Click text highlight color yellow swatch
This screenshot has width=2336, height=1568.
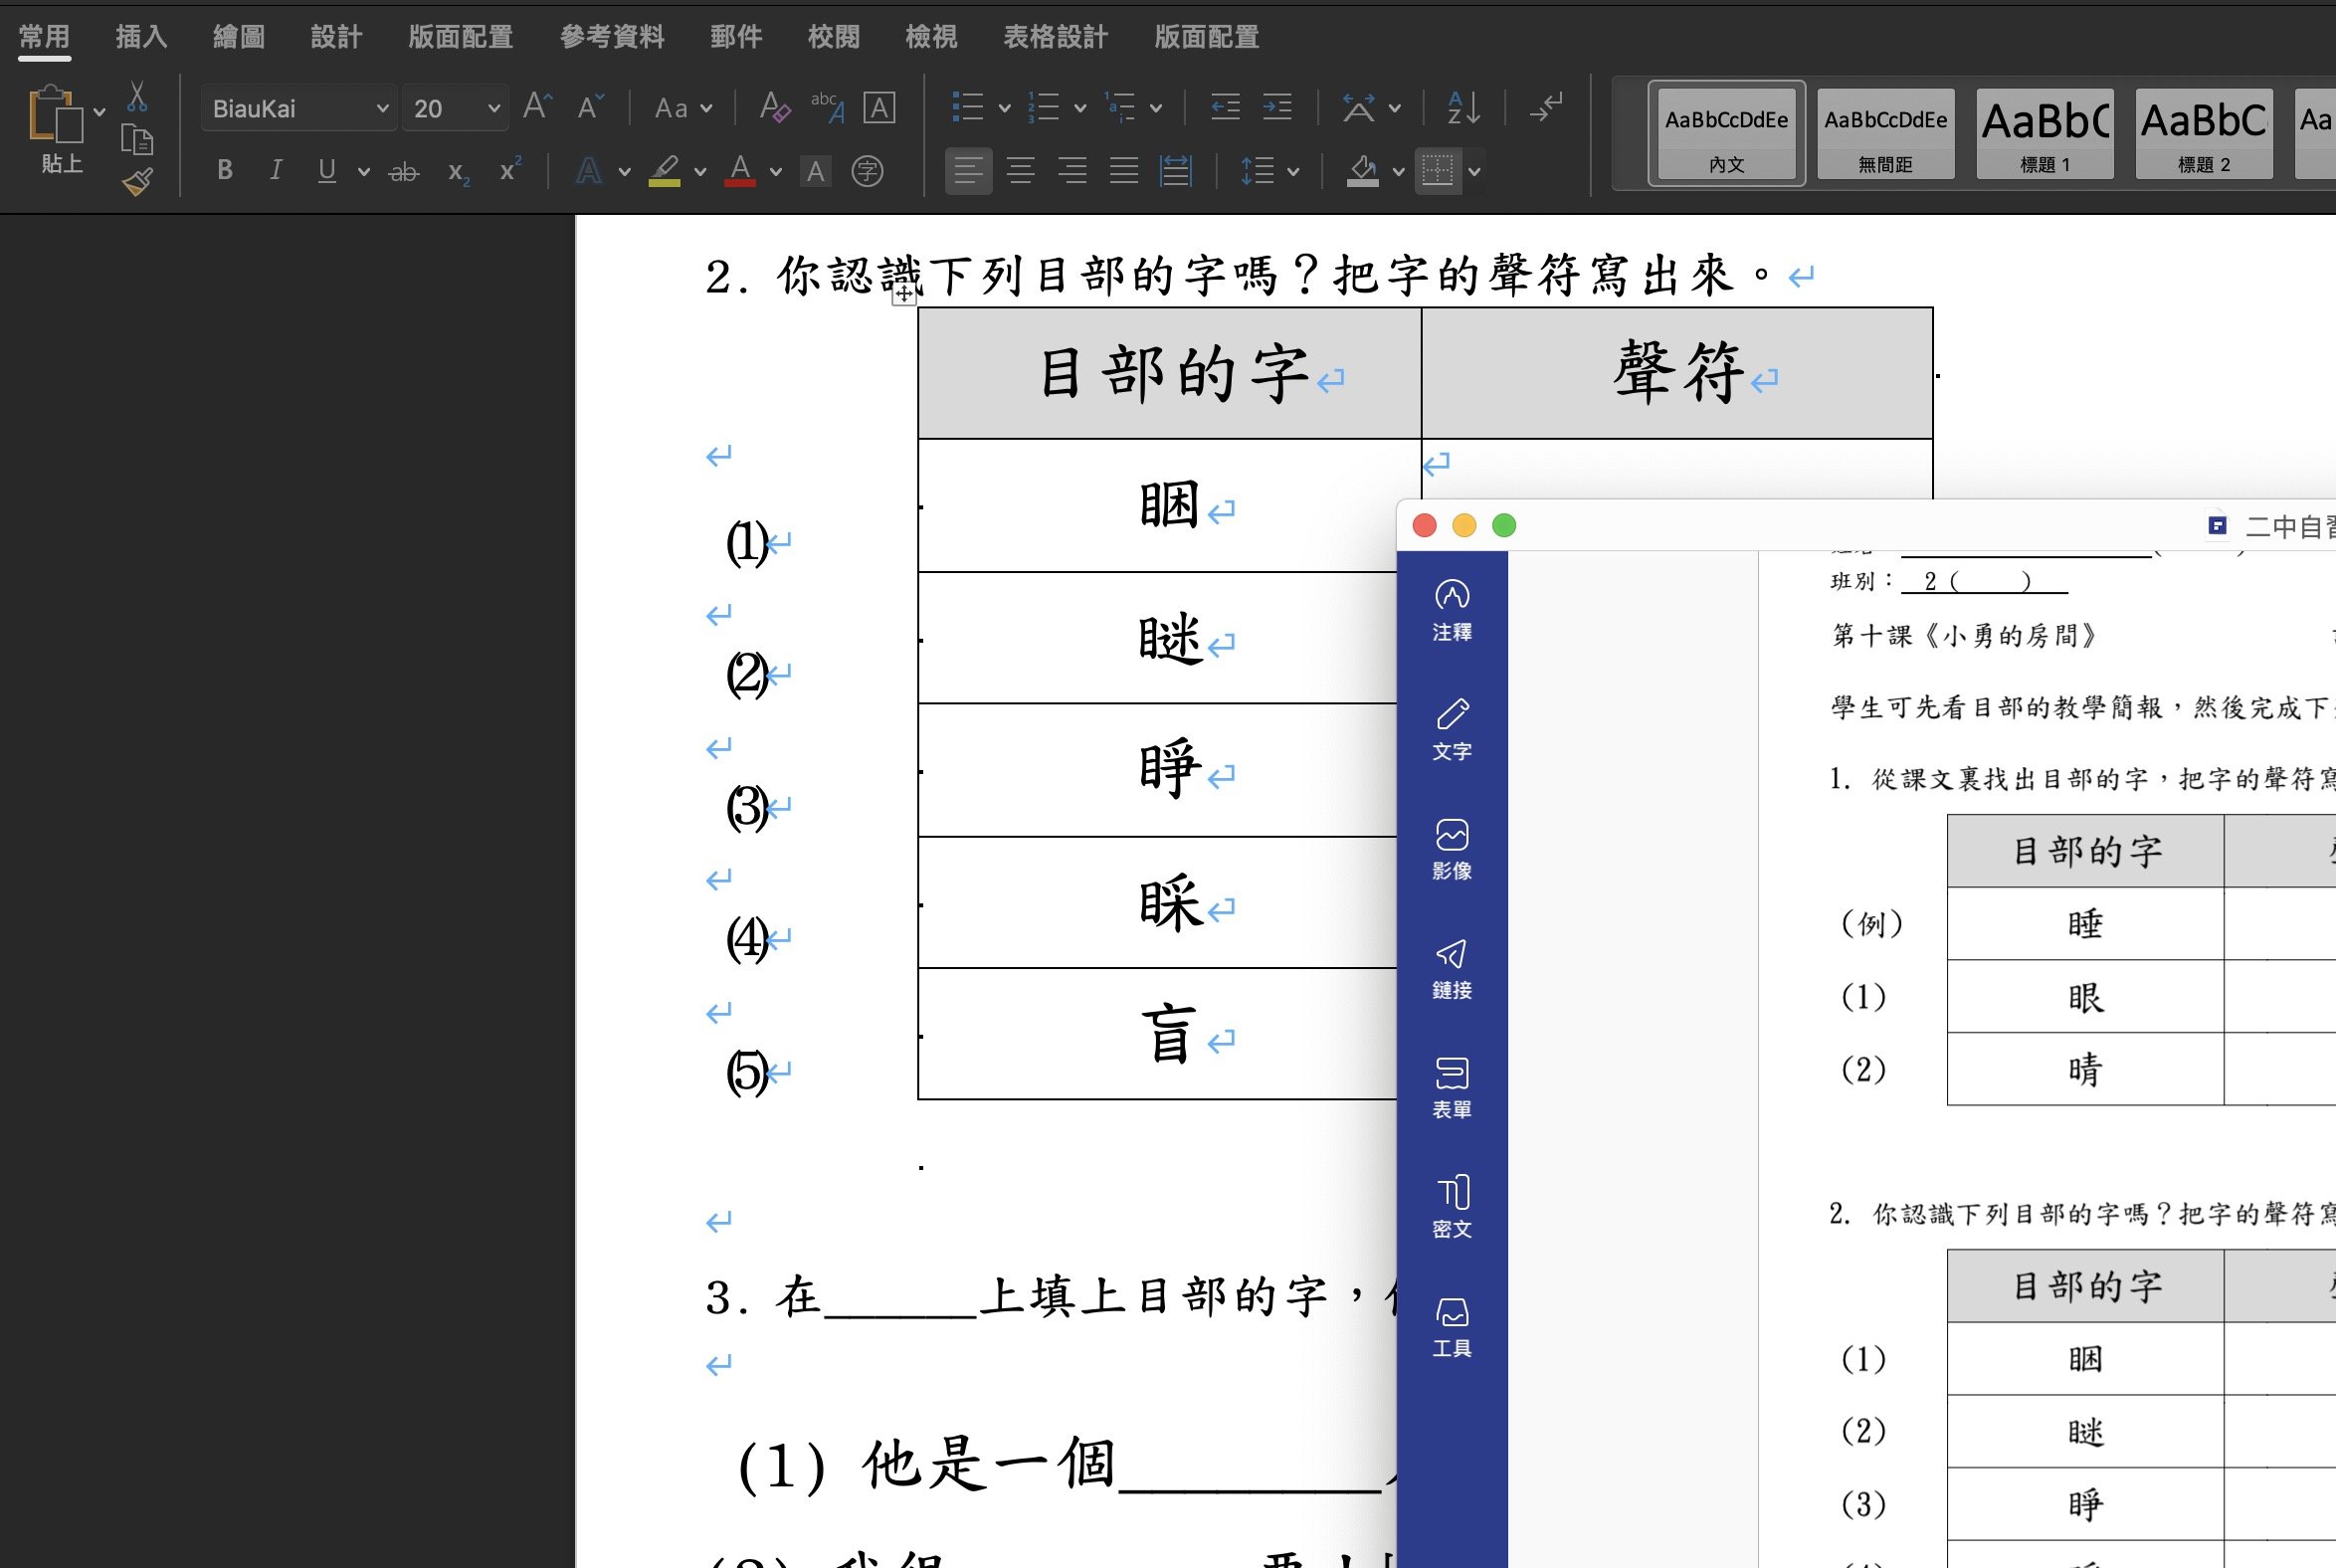[x=665, y=172]
